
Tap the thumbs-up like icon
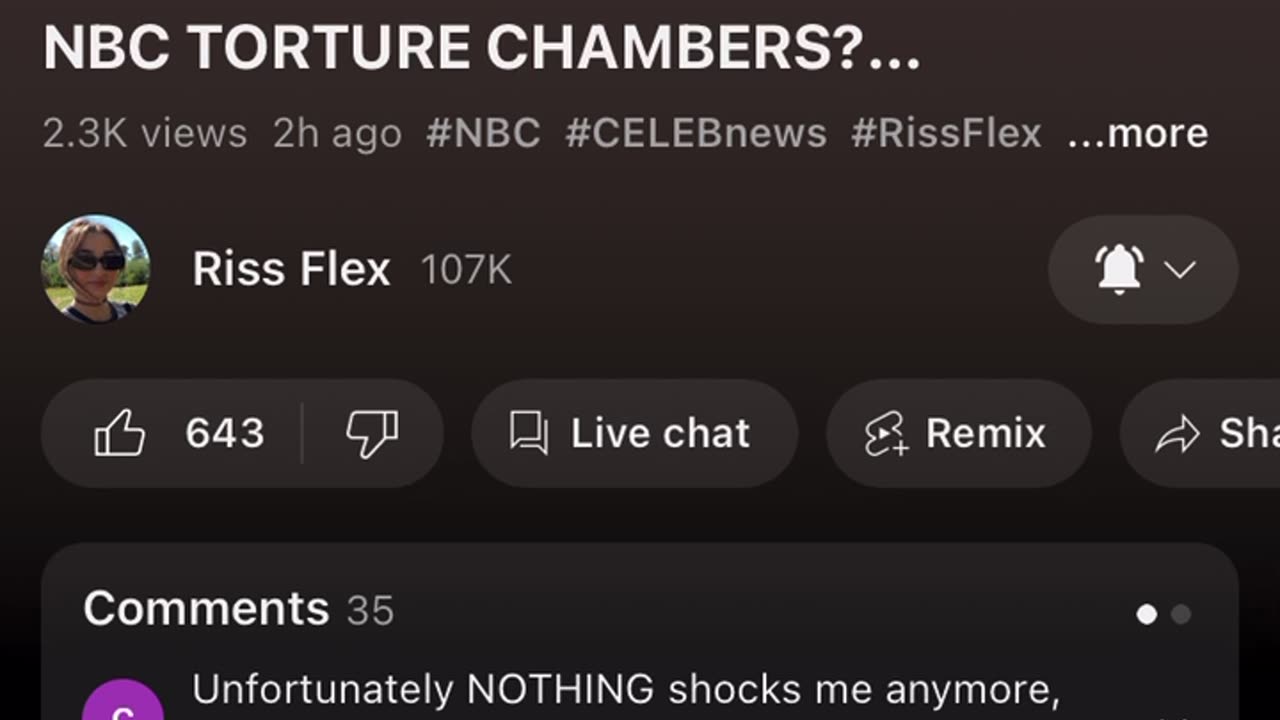click(119, 434)
